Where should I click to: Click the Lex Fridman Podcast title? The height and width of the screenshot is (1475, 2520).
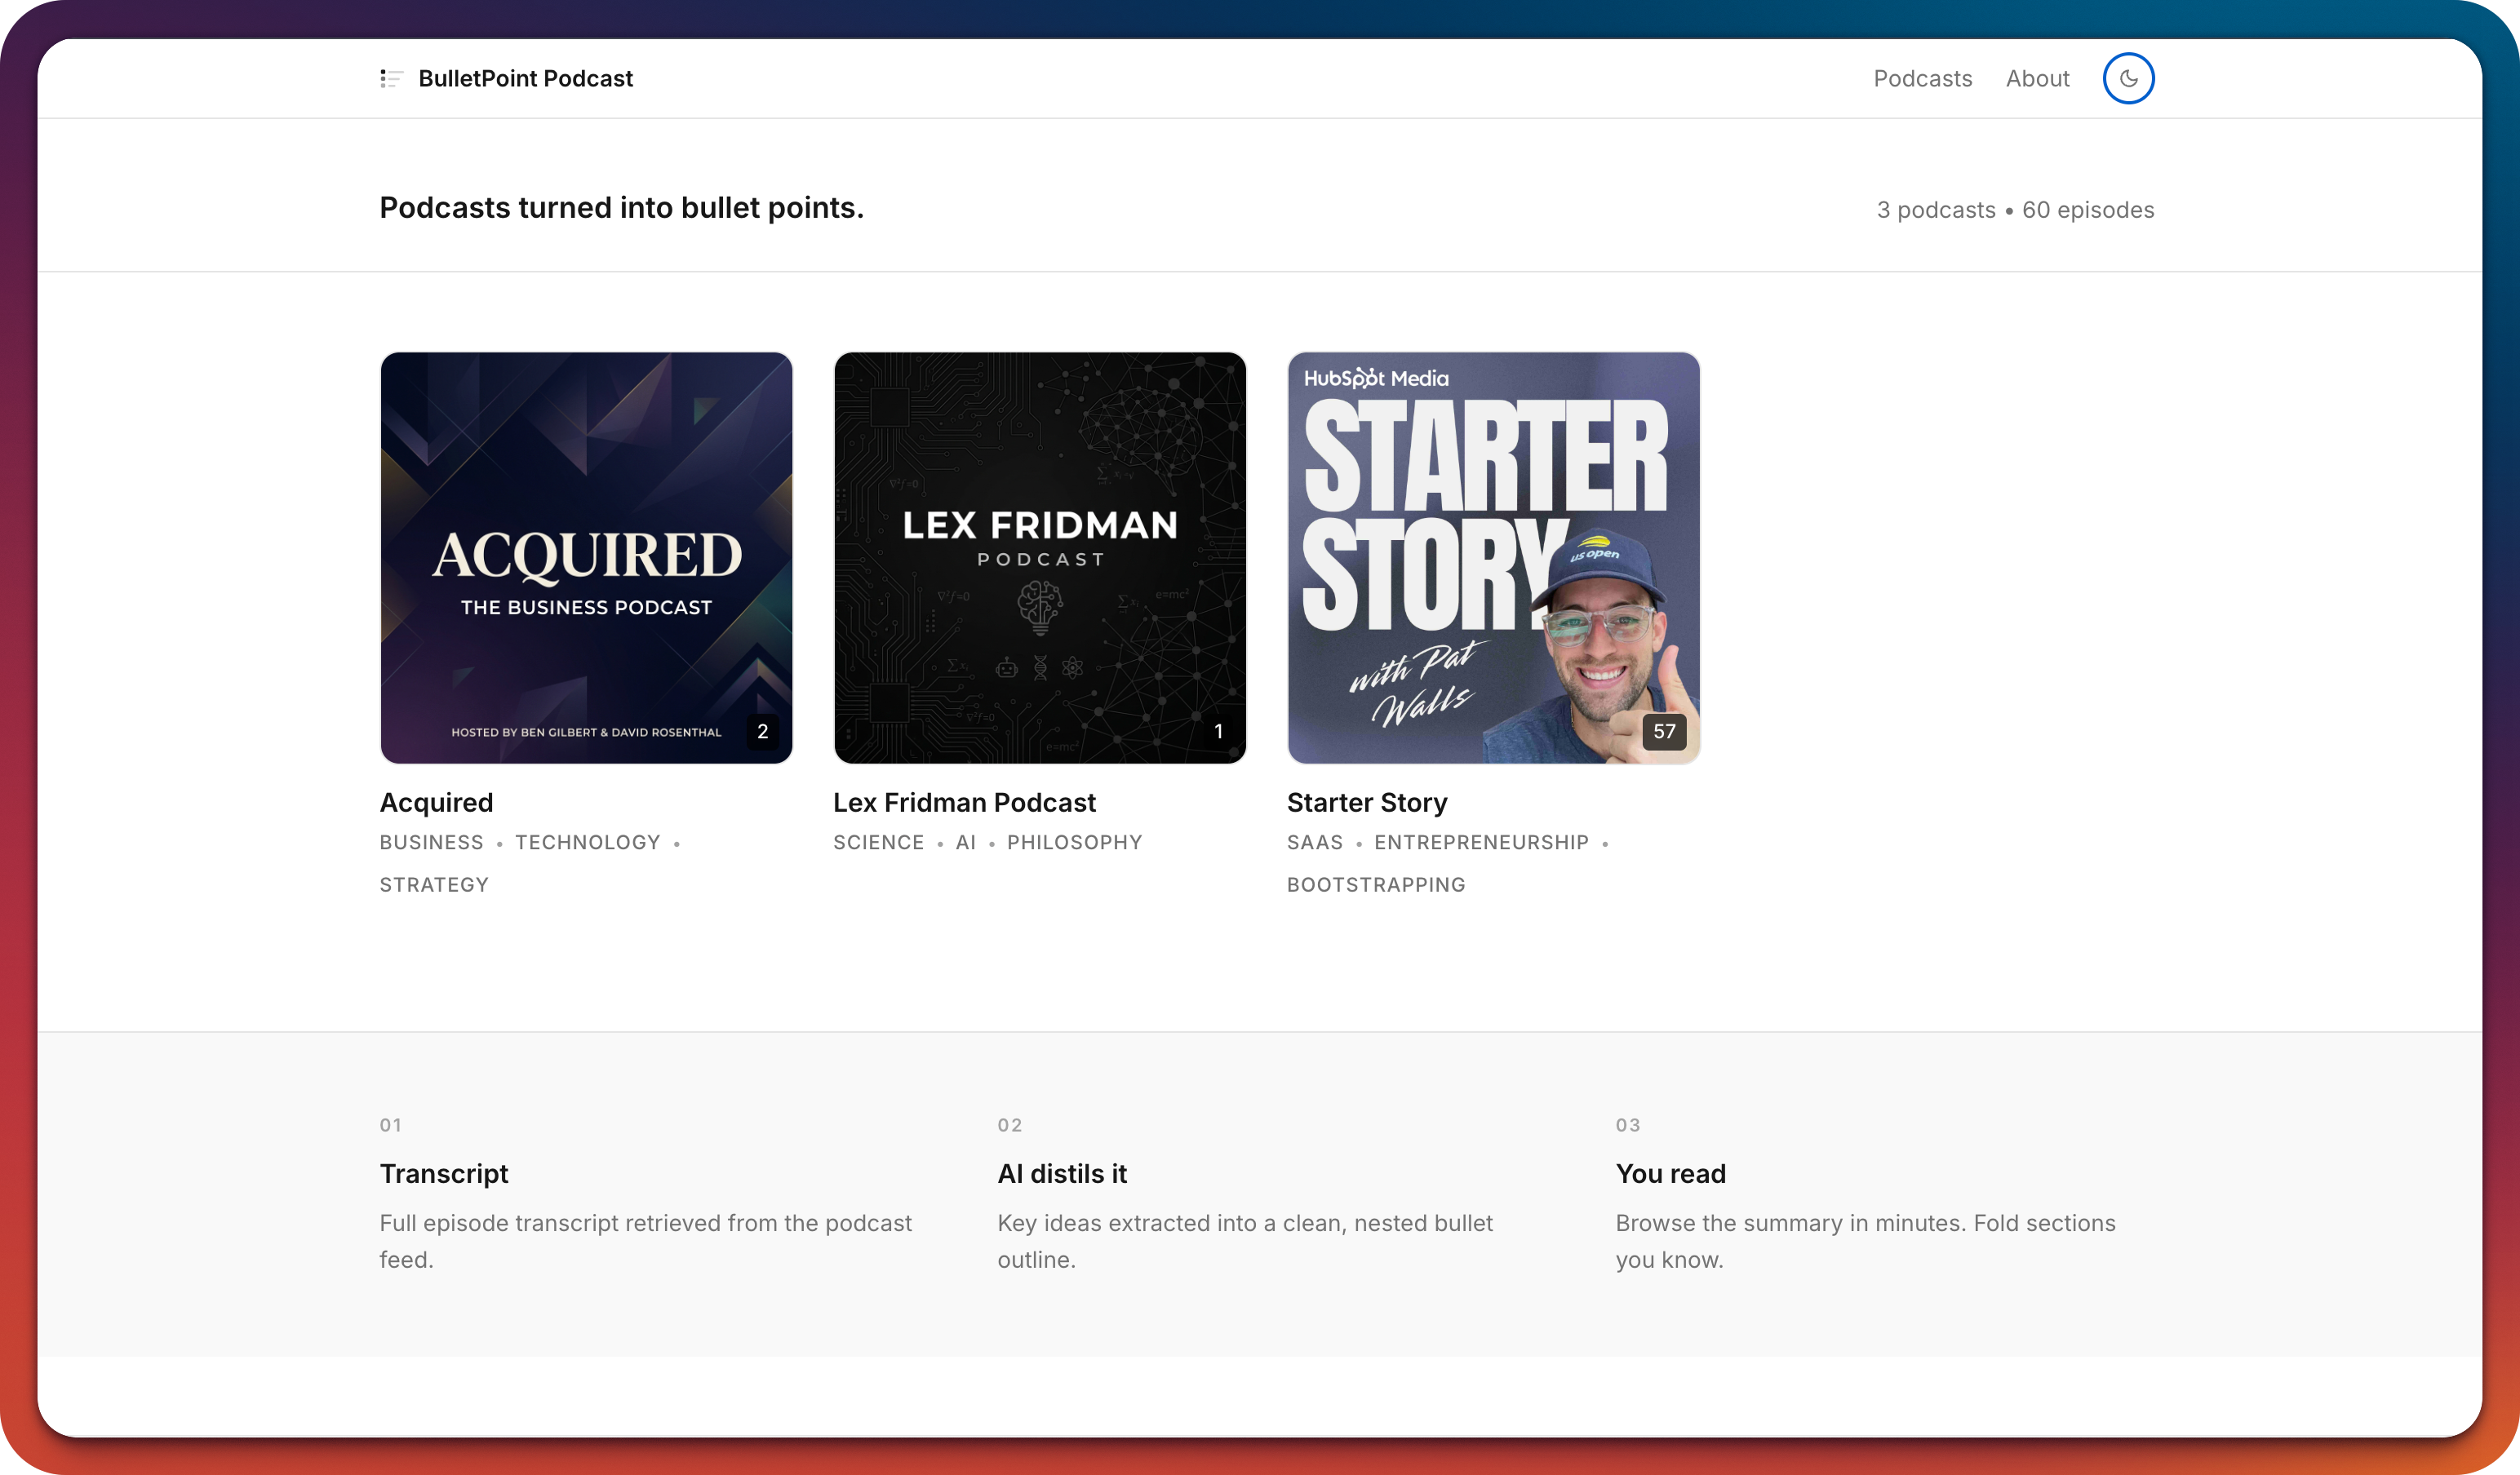[964, 802]
